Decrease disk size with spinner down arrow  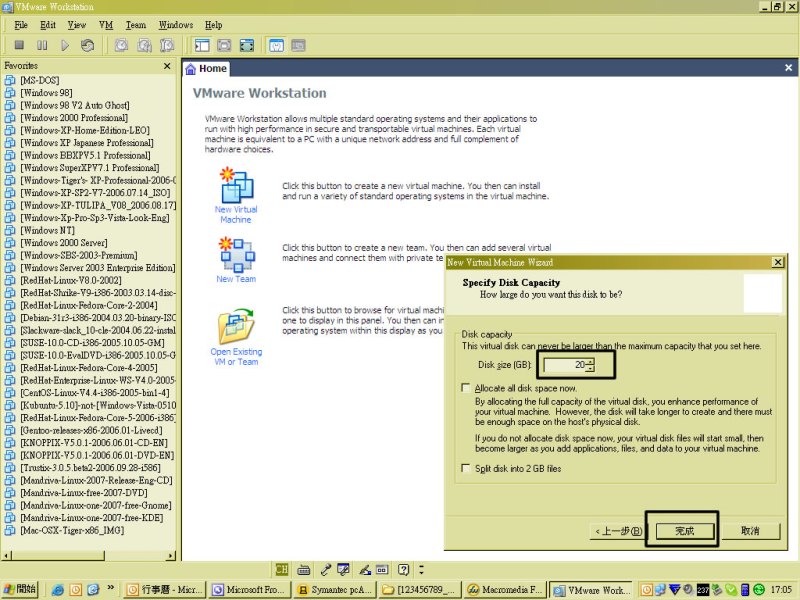590,368
